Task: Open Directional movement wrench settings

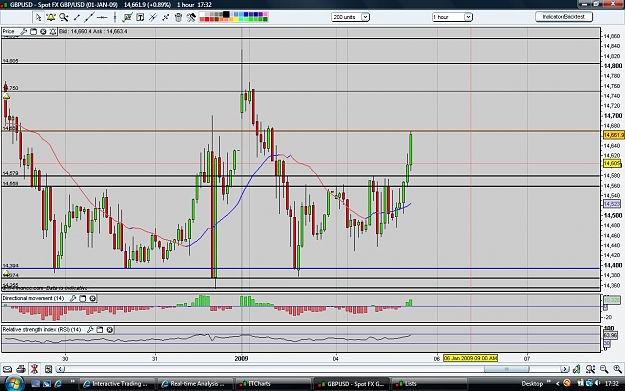Action: (73, 298)
